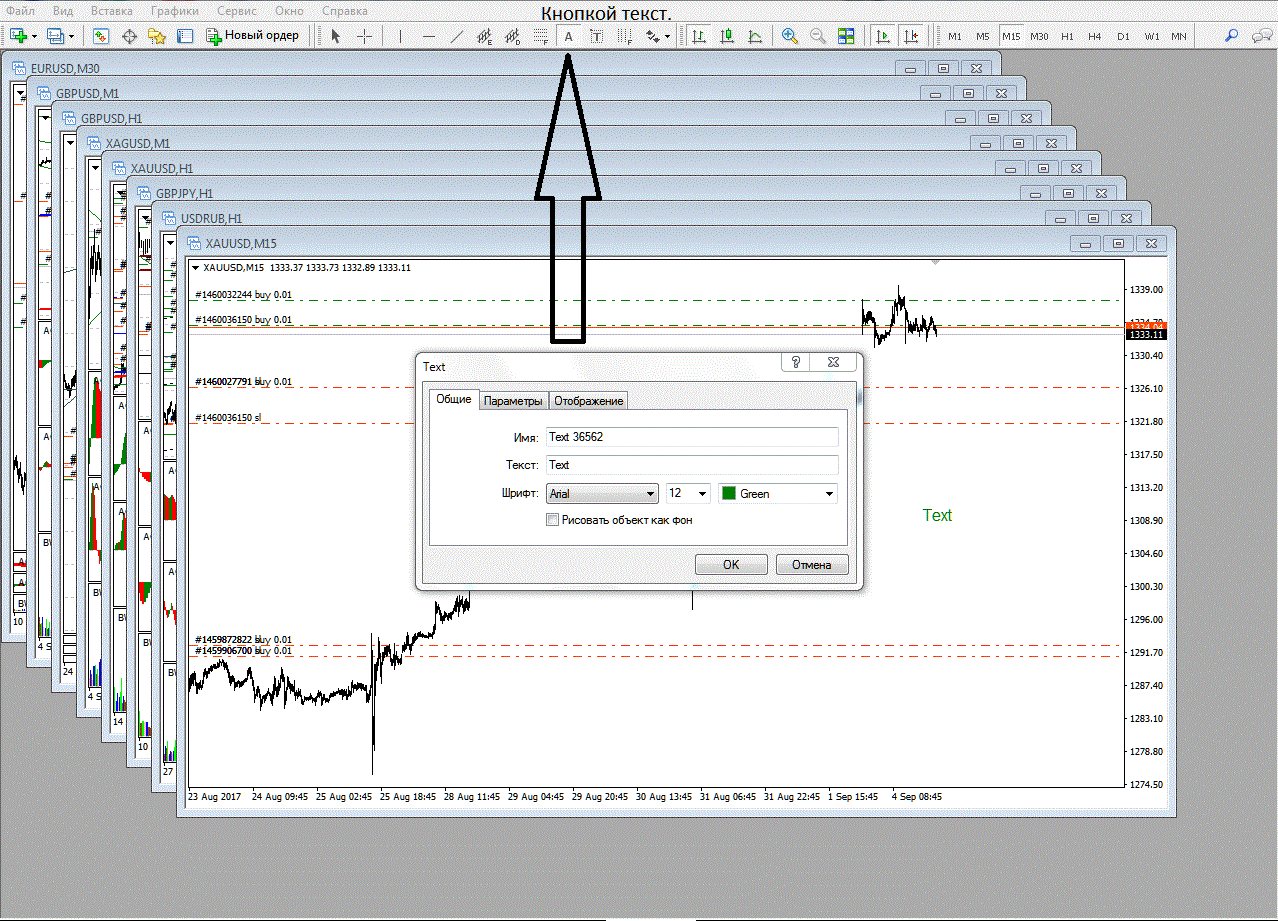
Task: Check the 'Рисовать объект как фон' checkbox
Action: pyautogui.click(x=552, y=520)
